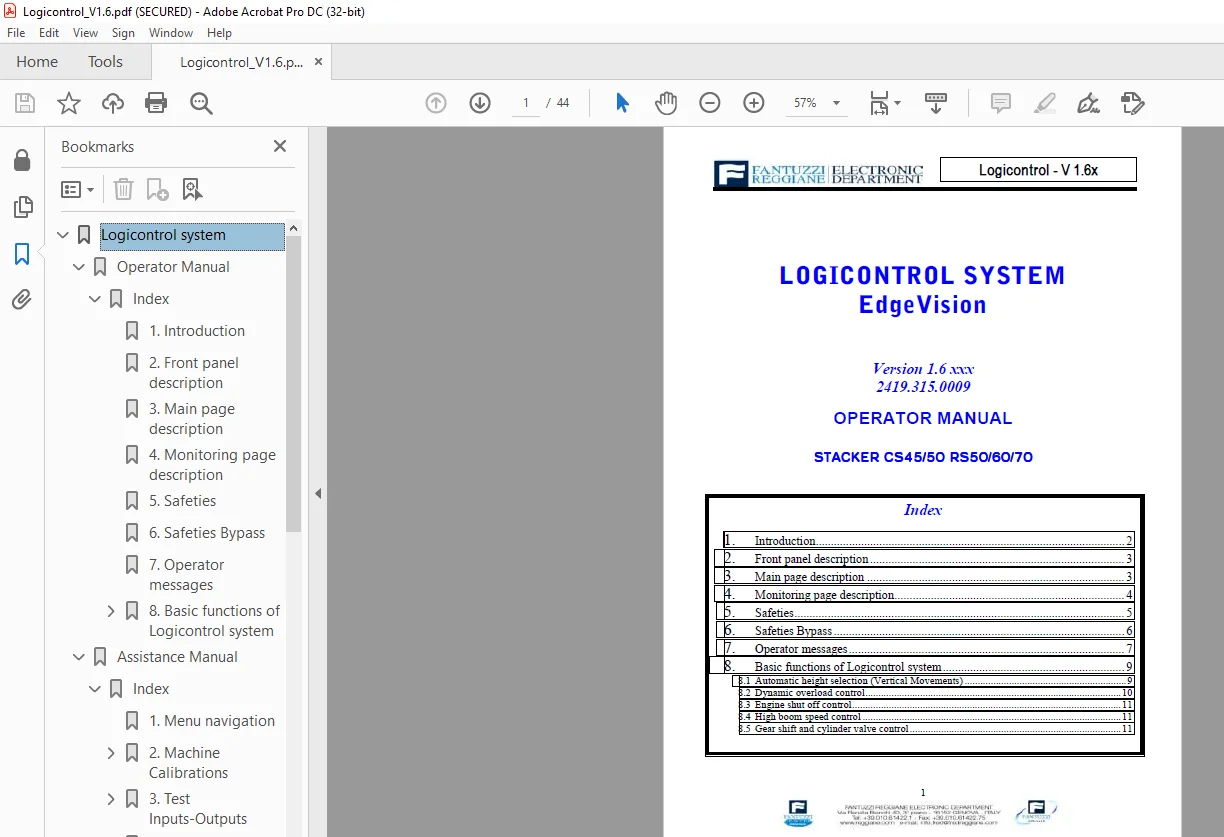This screenshot has width=1224, height=837.
Task: Collapse the Index bookmark under Assistance Manual
Action: click(95, 689)
